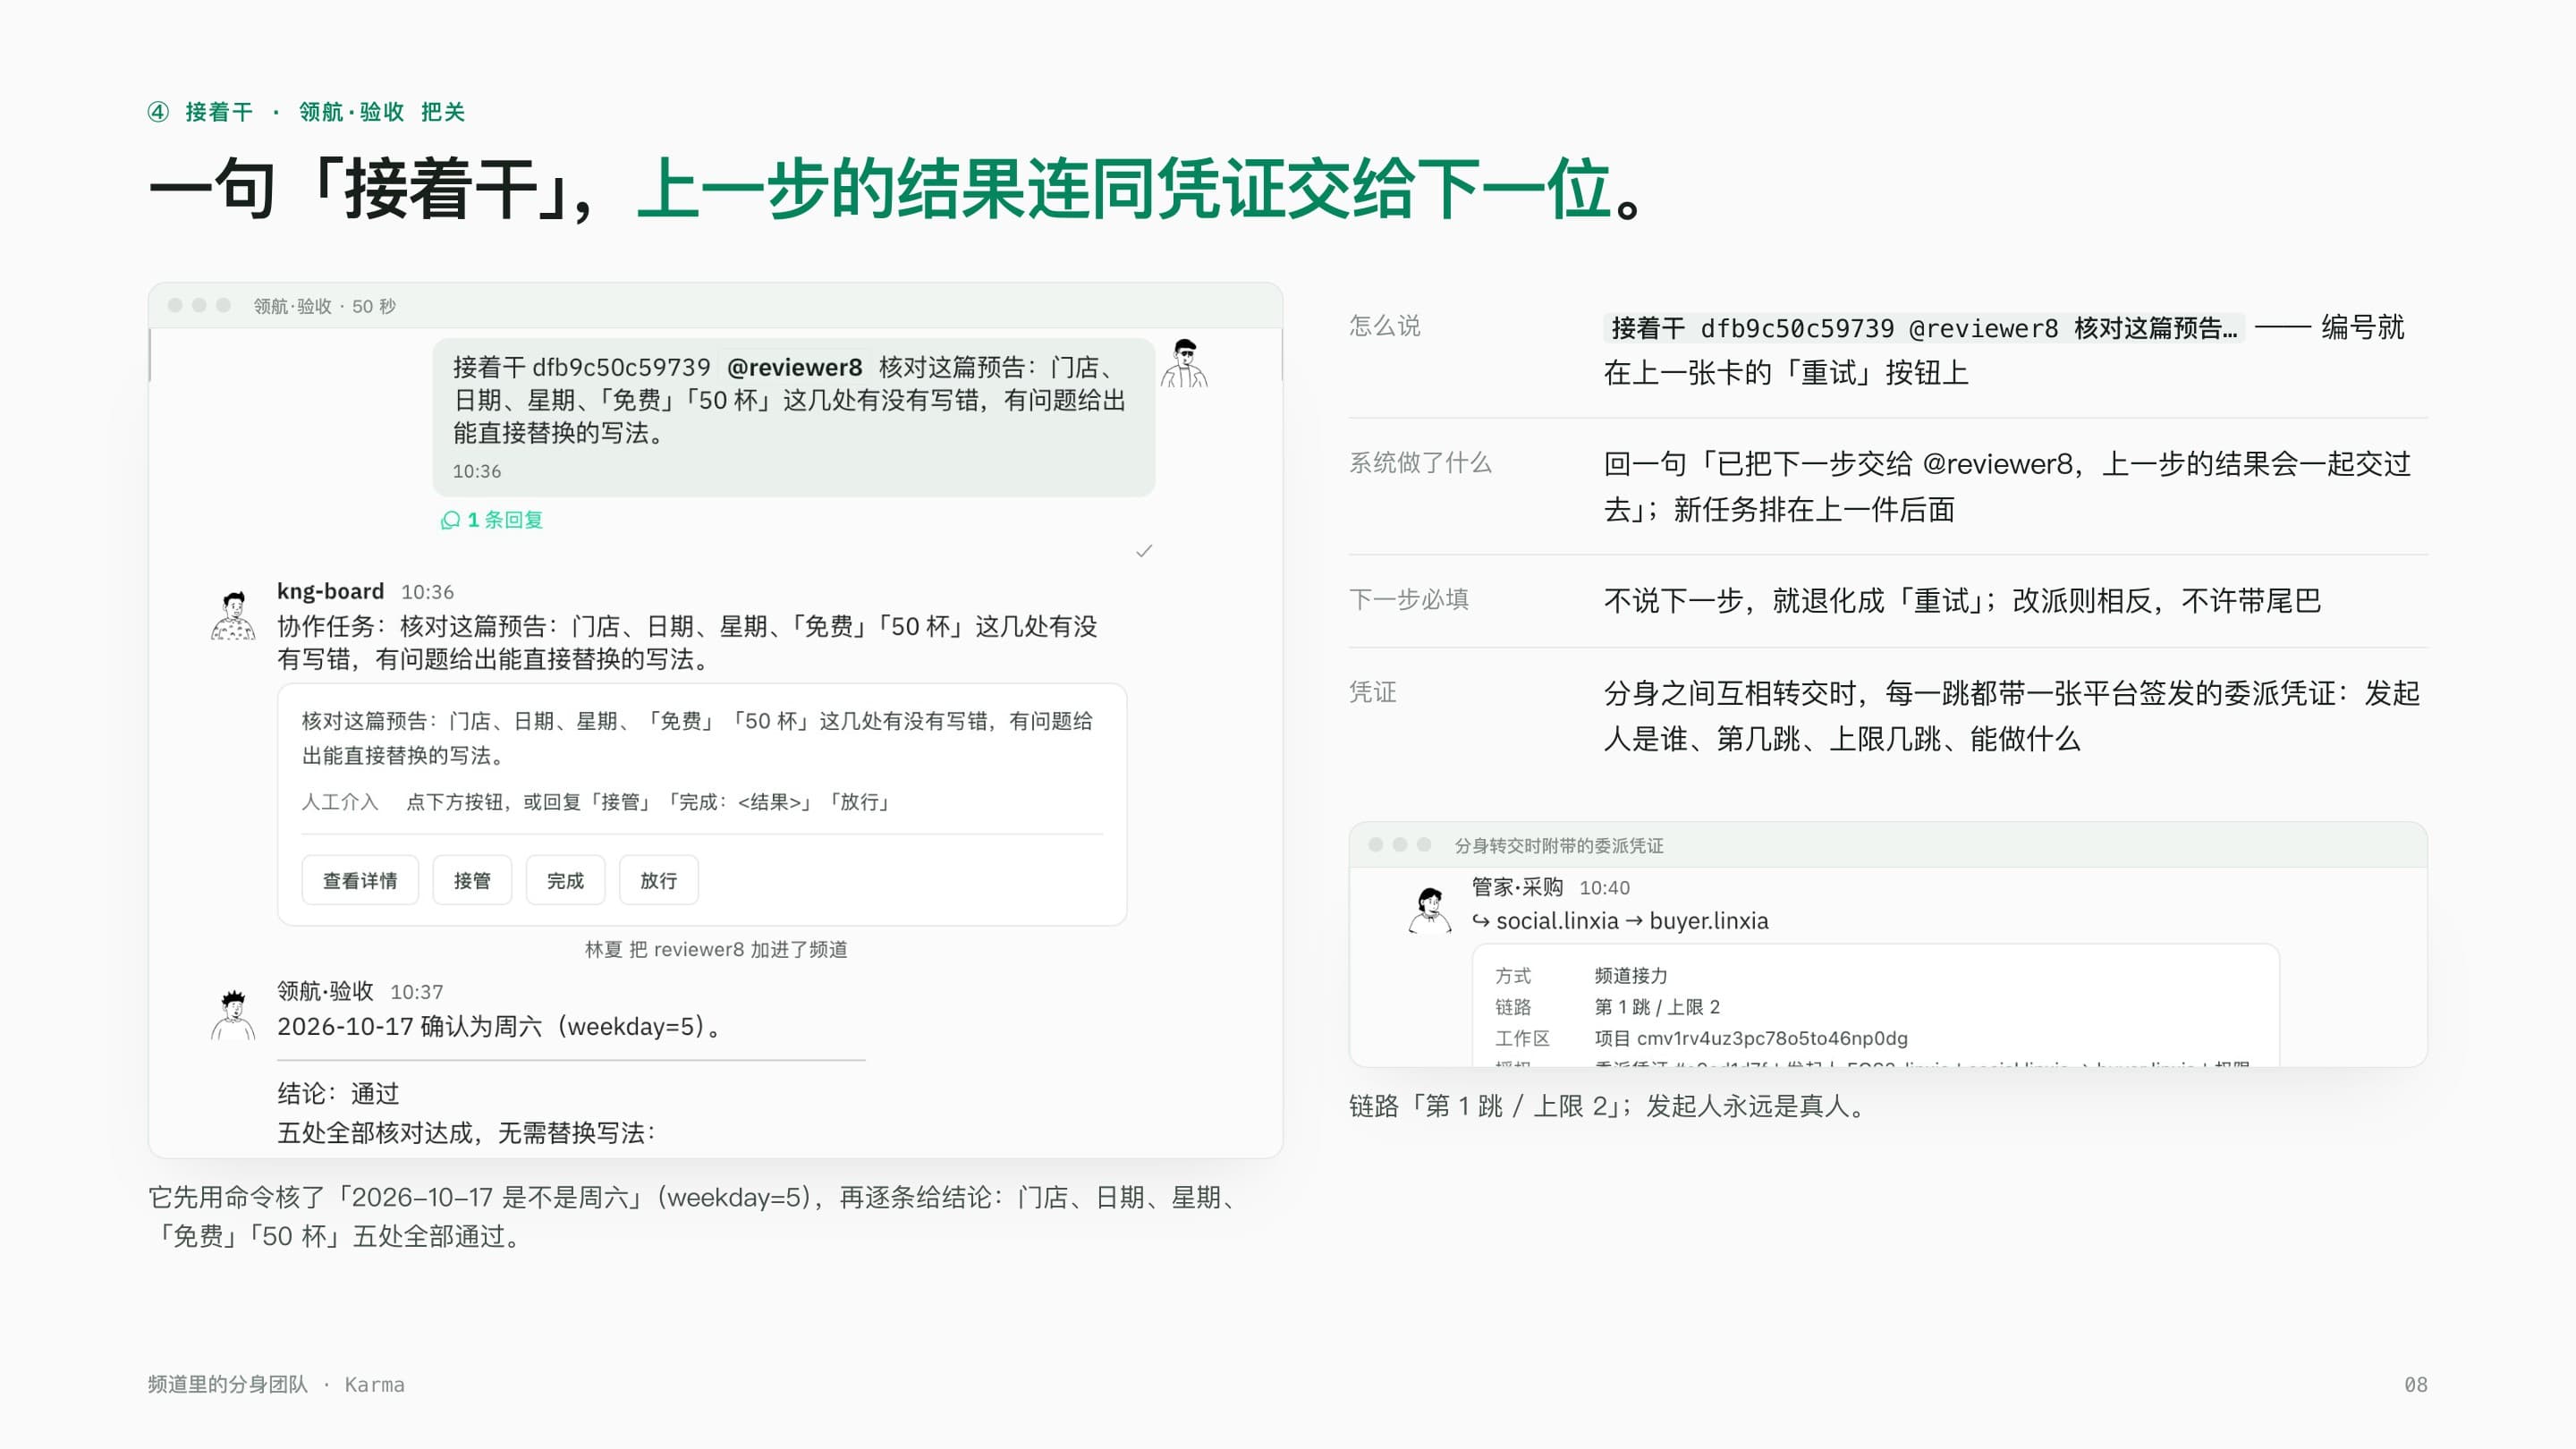The width and height of the screenshot is (2576, 1449).
Task: Click the header tag ④ 接着干 · 领航·验收 把关
Action: pyautogui.click(x=306, y=112)
